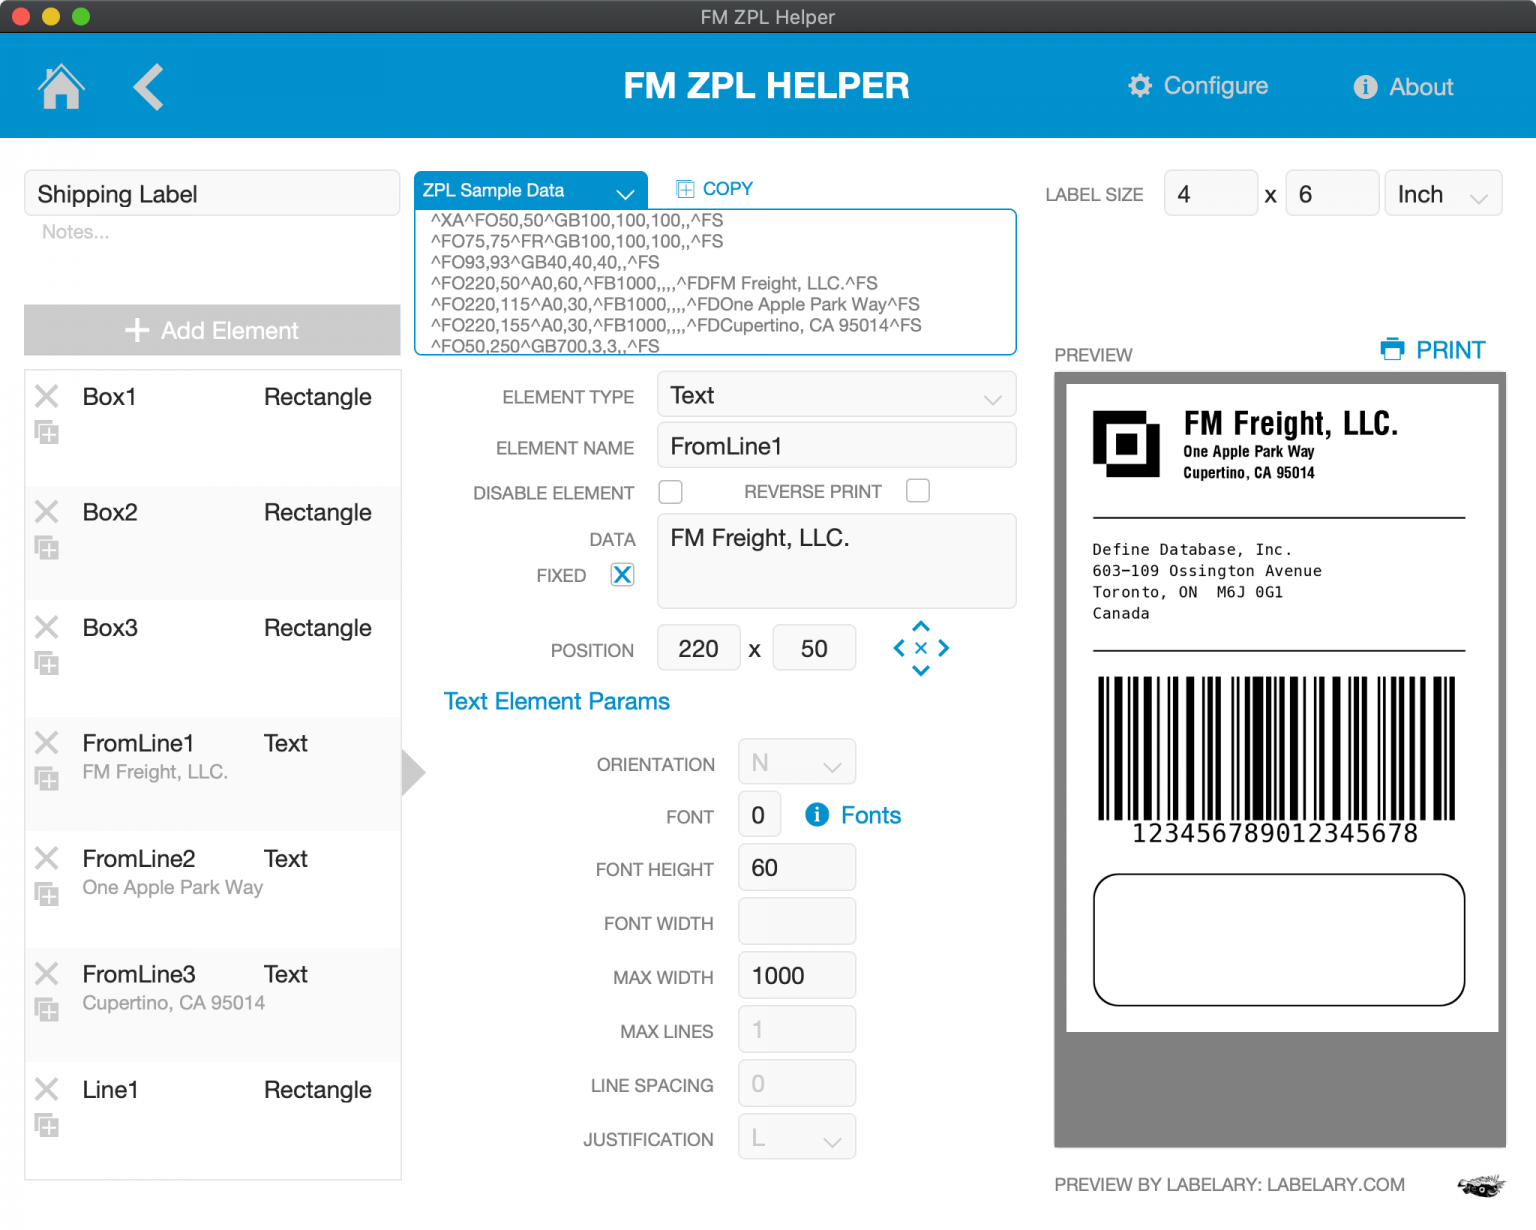Image resolution: width=1536 pixels, height=1230 pixels.
Task: Enable Reverse Print for FromLine1
Action: [x=917, y=491]
